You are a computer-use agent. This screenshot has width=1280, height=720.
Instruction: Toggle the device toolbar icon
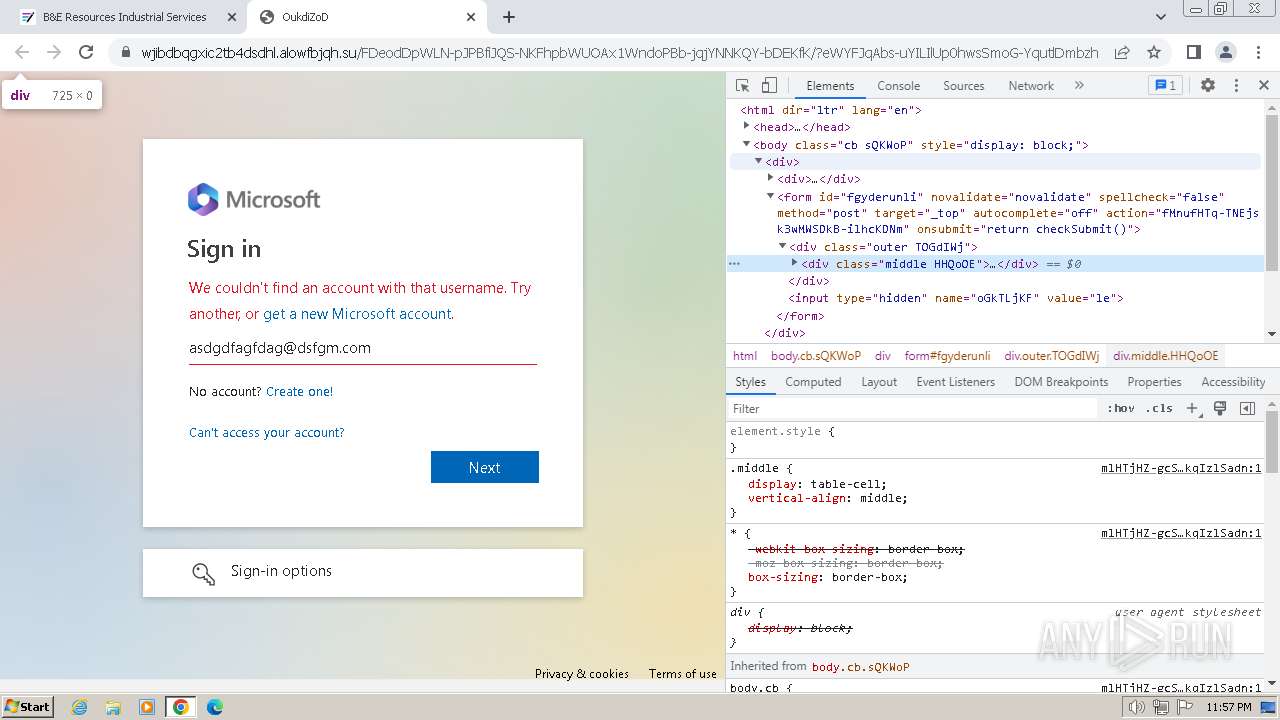click(769, 86)
